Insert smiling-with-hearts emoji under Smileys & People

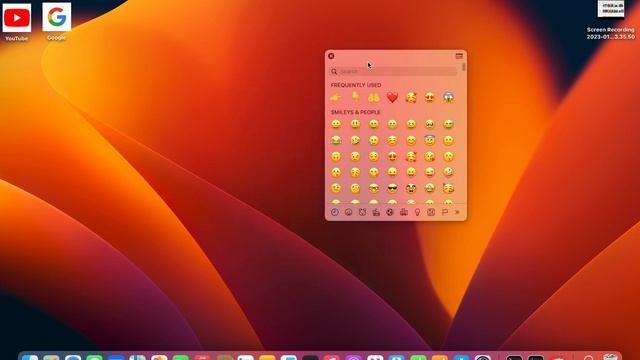click(411, 156)
